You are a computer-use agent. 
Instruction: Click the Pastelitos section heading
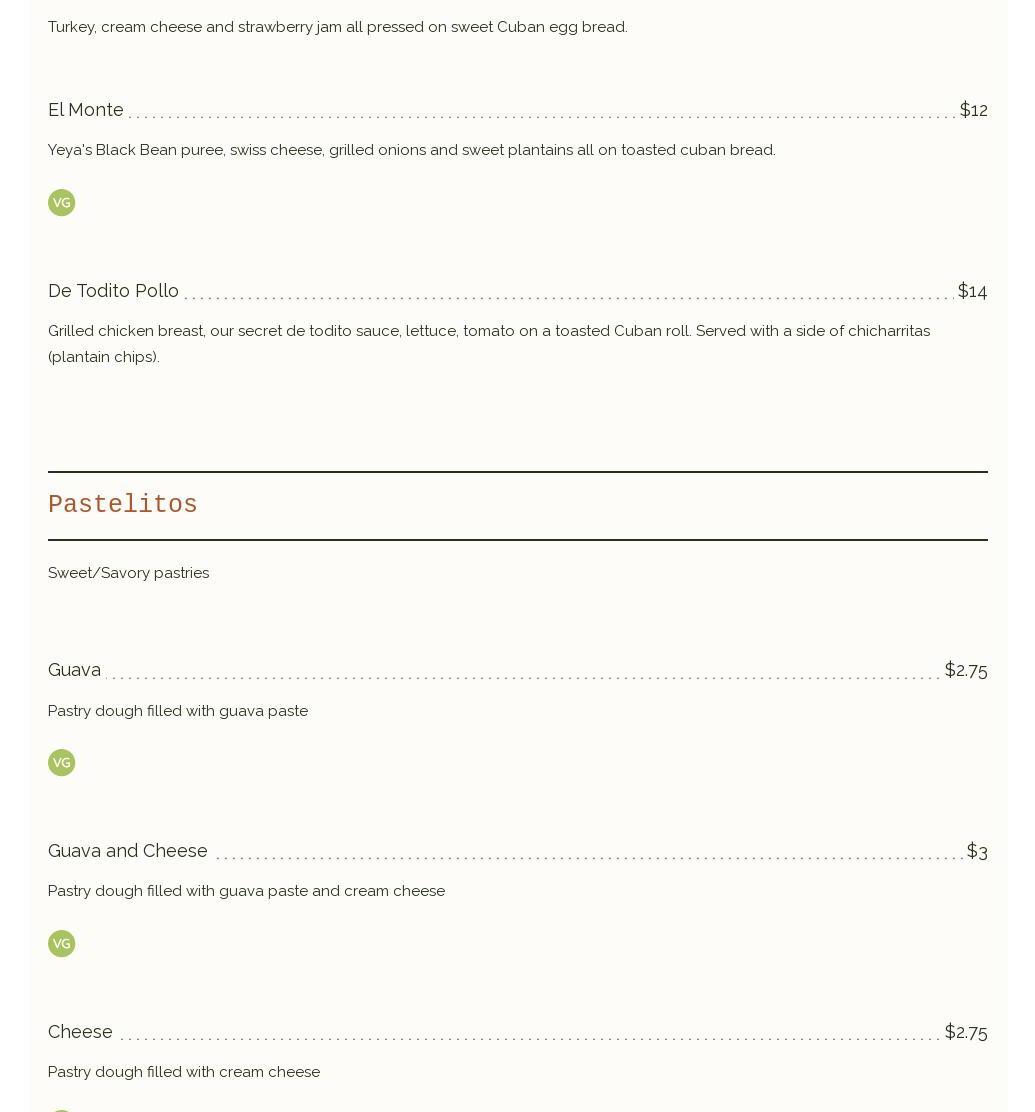(123, 505)
